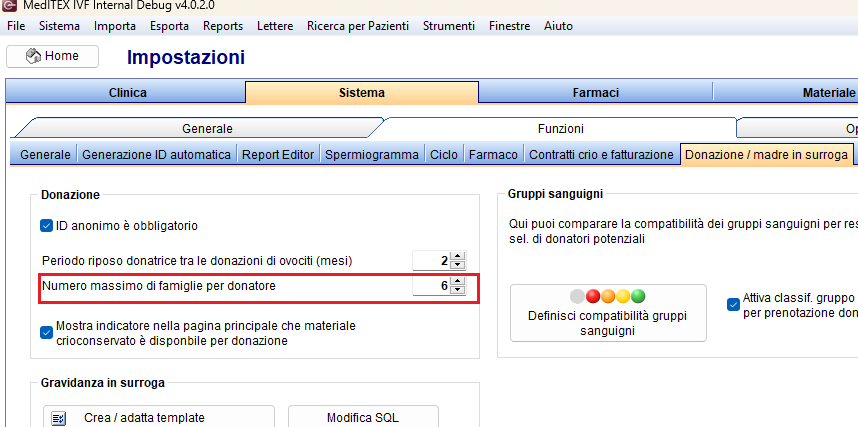Select the Sistema main tab
858x427 pixels.
coord(362,93)
